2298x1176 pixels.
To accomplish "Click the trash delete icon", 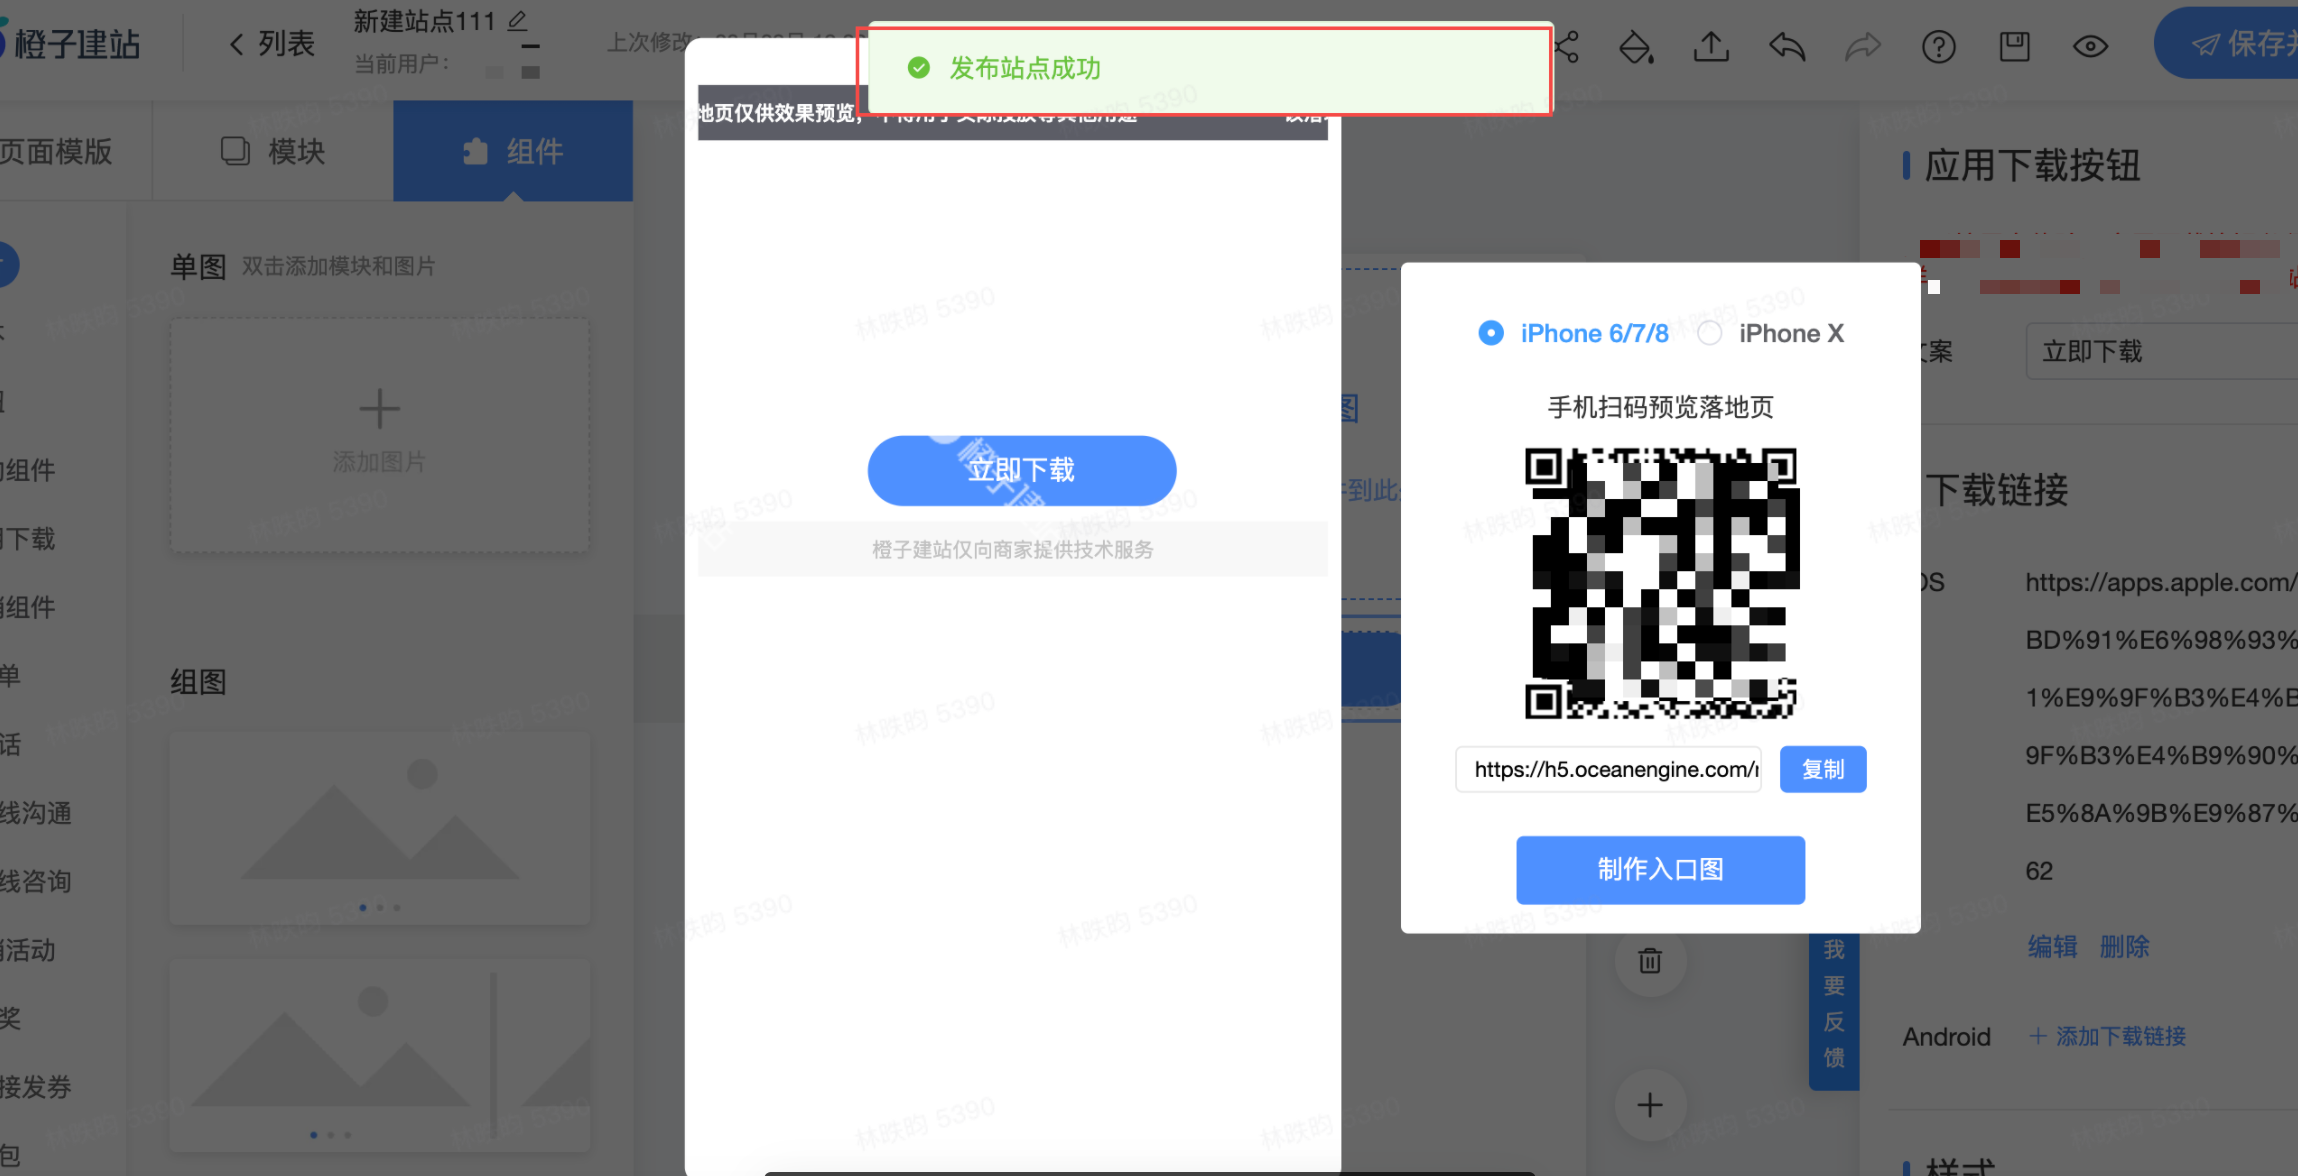I will (1650, 961).
